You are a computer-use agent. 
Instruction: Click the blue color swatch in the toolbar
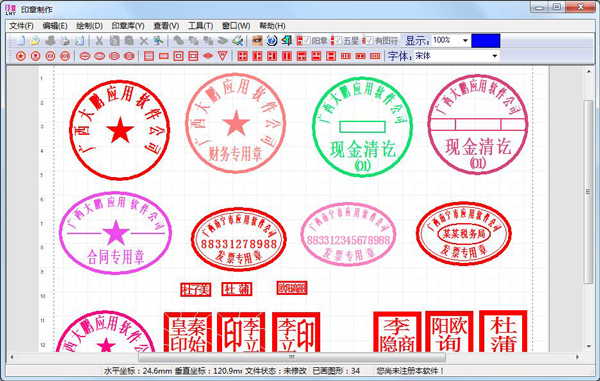pos(486,41)
